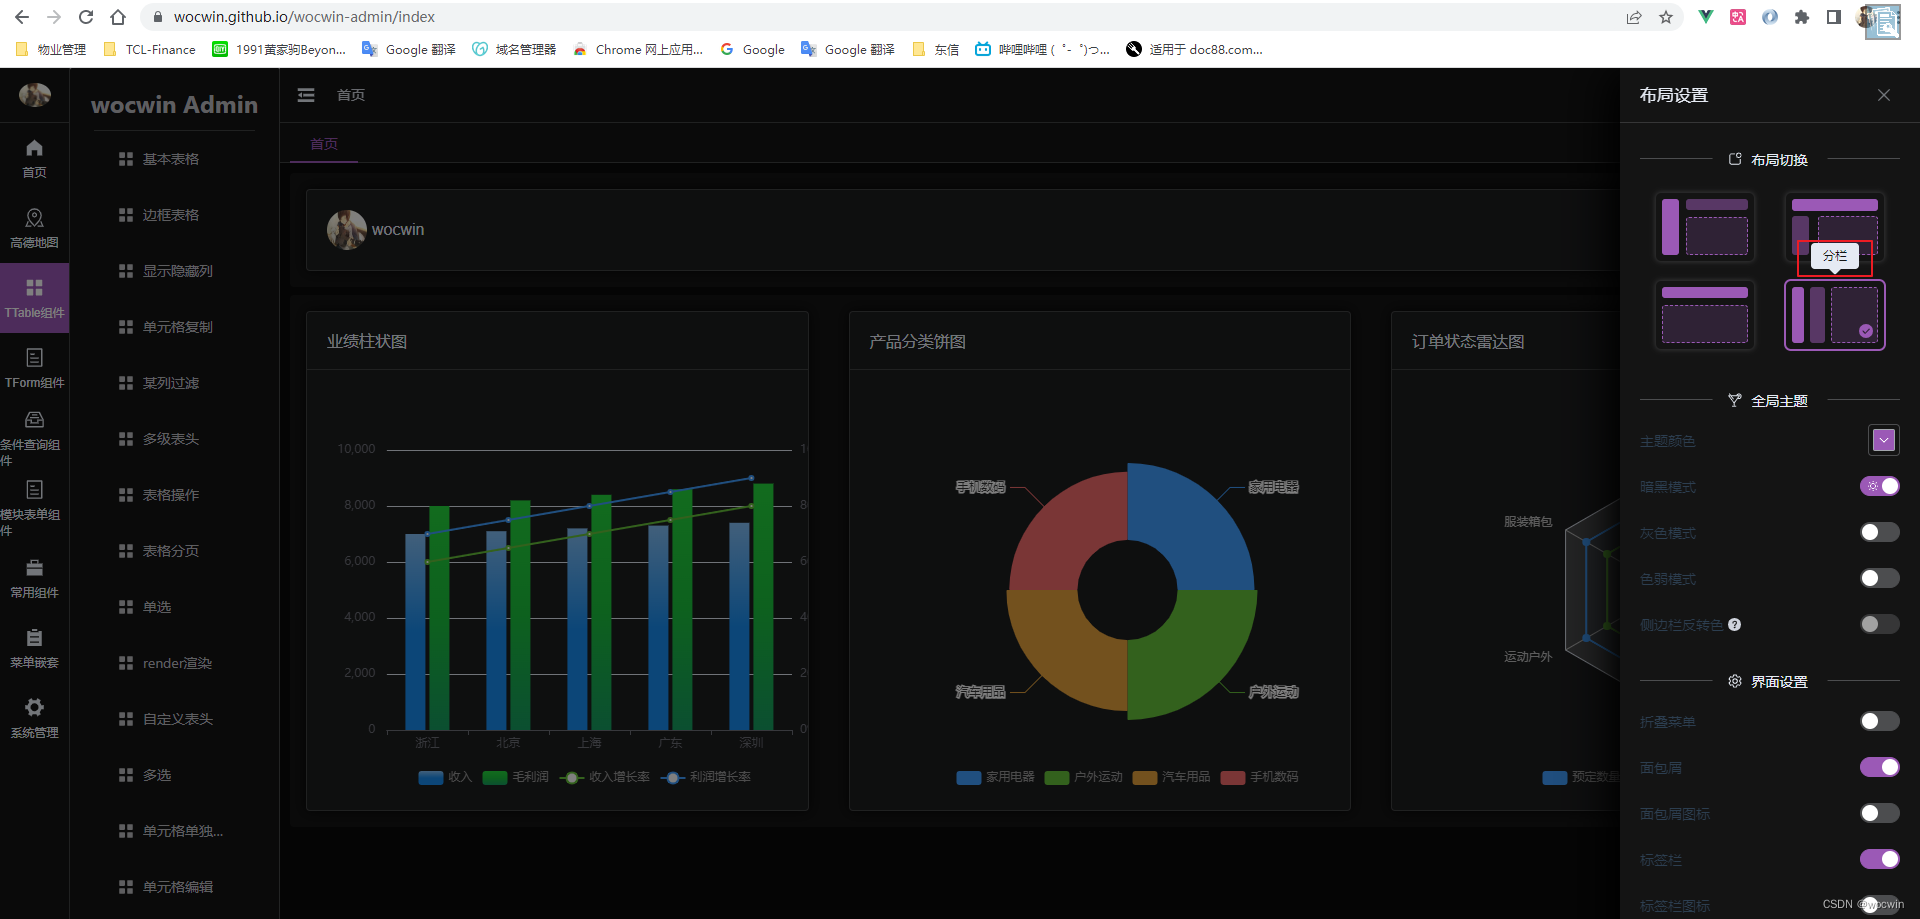
Task: Disable the 面包屑 breadcrumb switch
Action: pos(1880,767)
